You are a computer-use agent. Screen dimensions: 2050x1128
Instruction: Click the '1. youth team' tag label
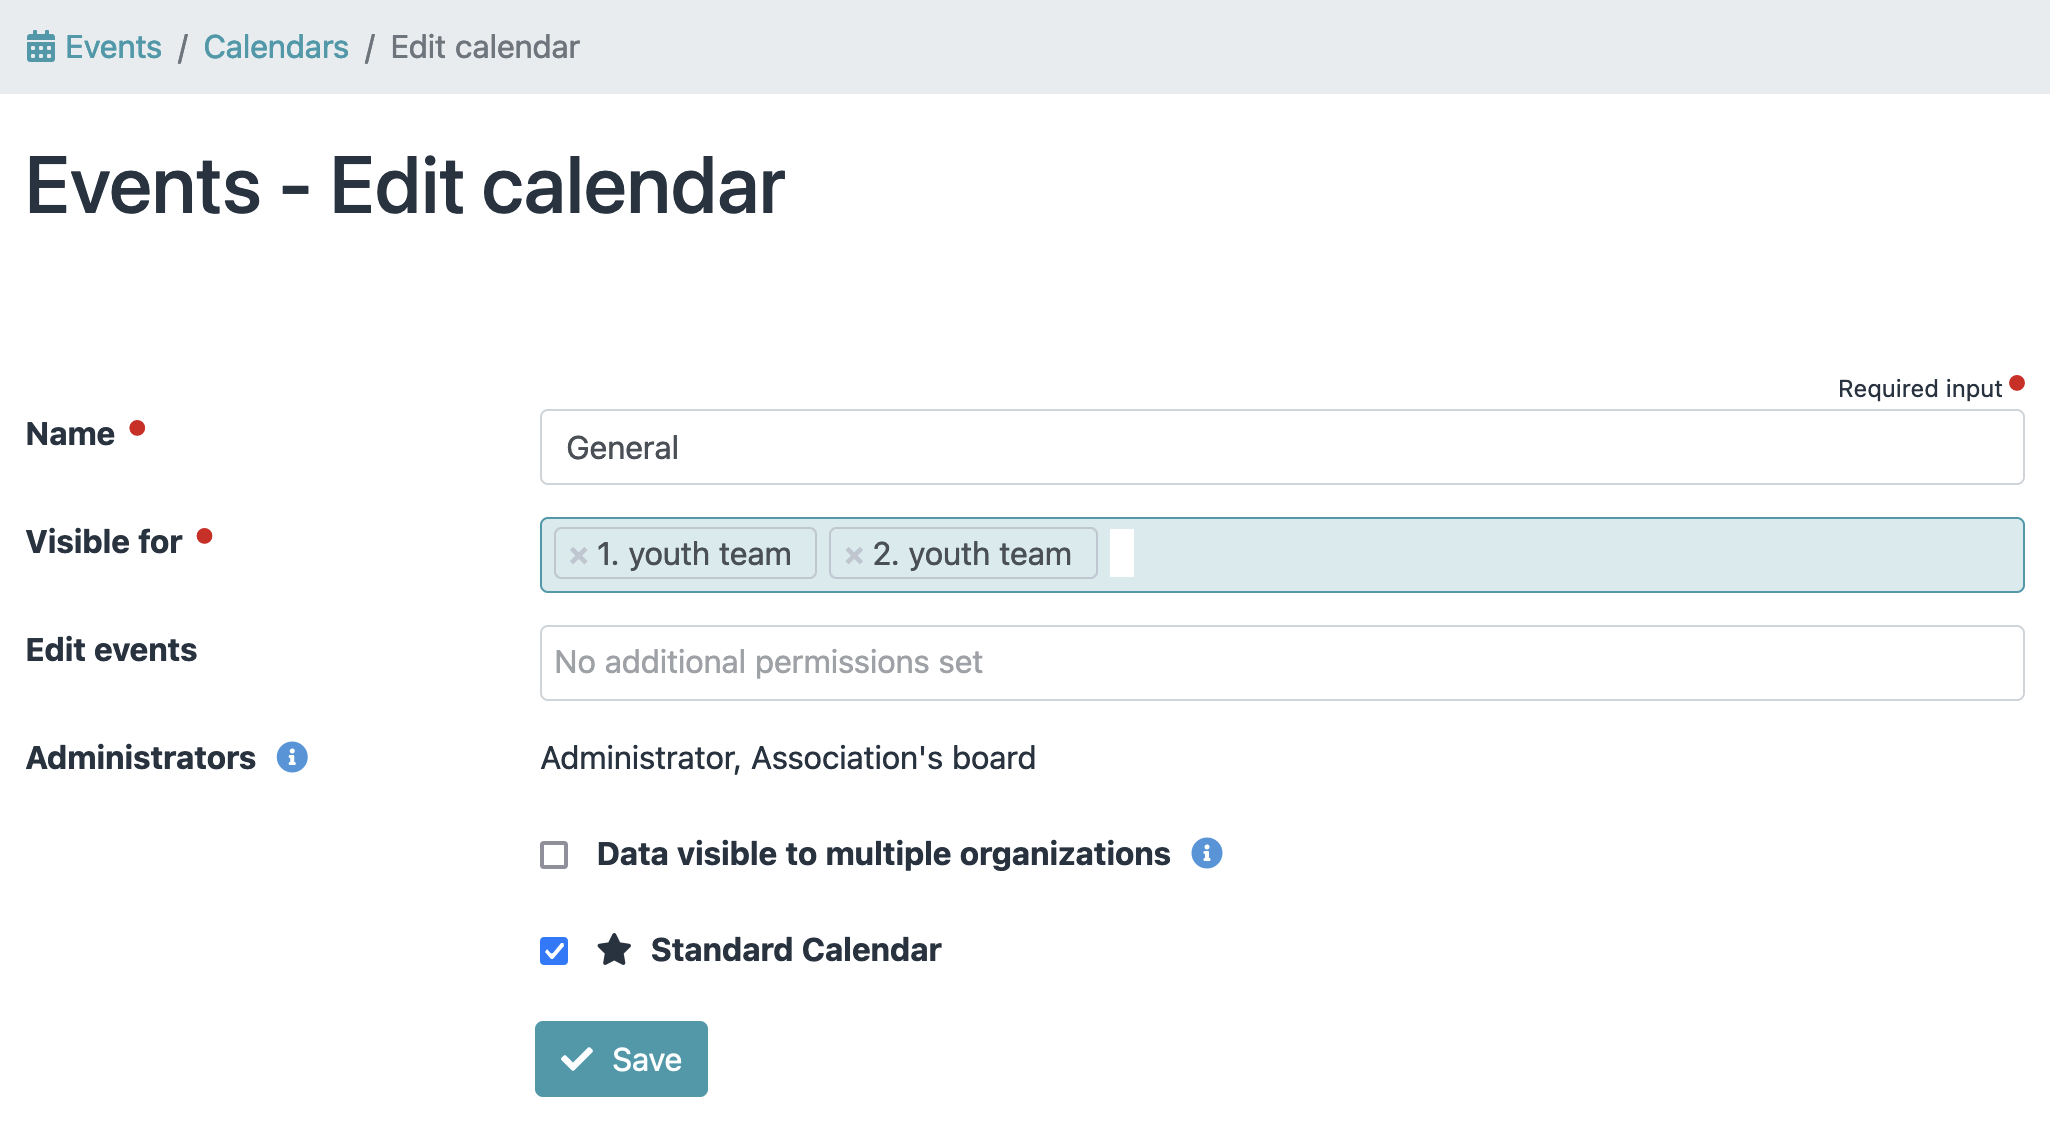694,554
